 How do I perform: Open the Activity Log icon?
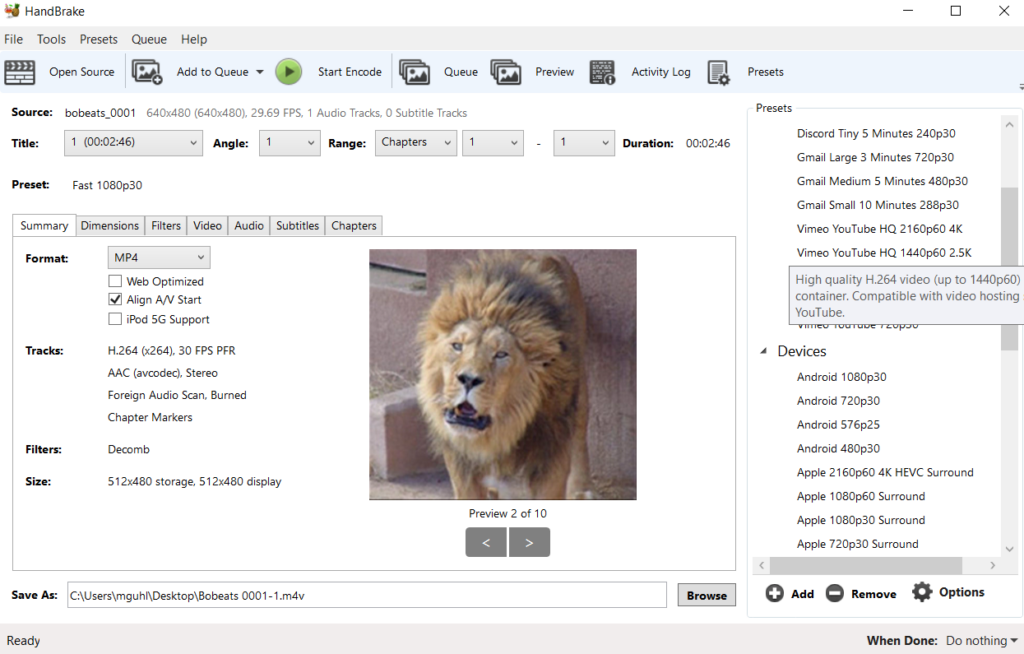click(602, 72)
